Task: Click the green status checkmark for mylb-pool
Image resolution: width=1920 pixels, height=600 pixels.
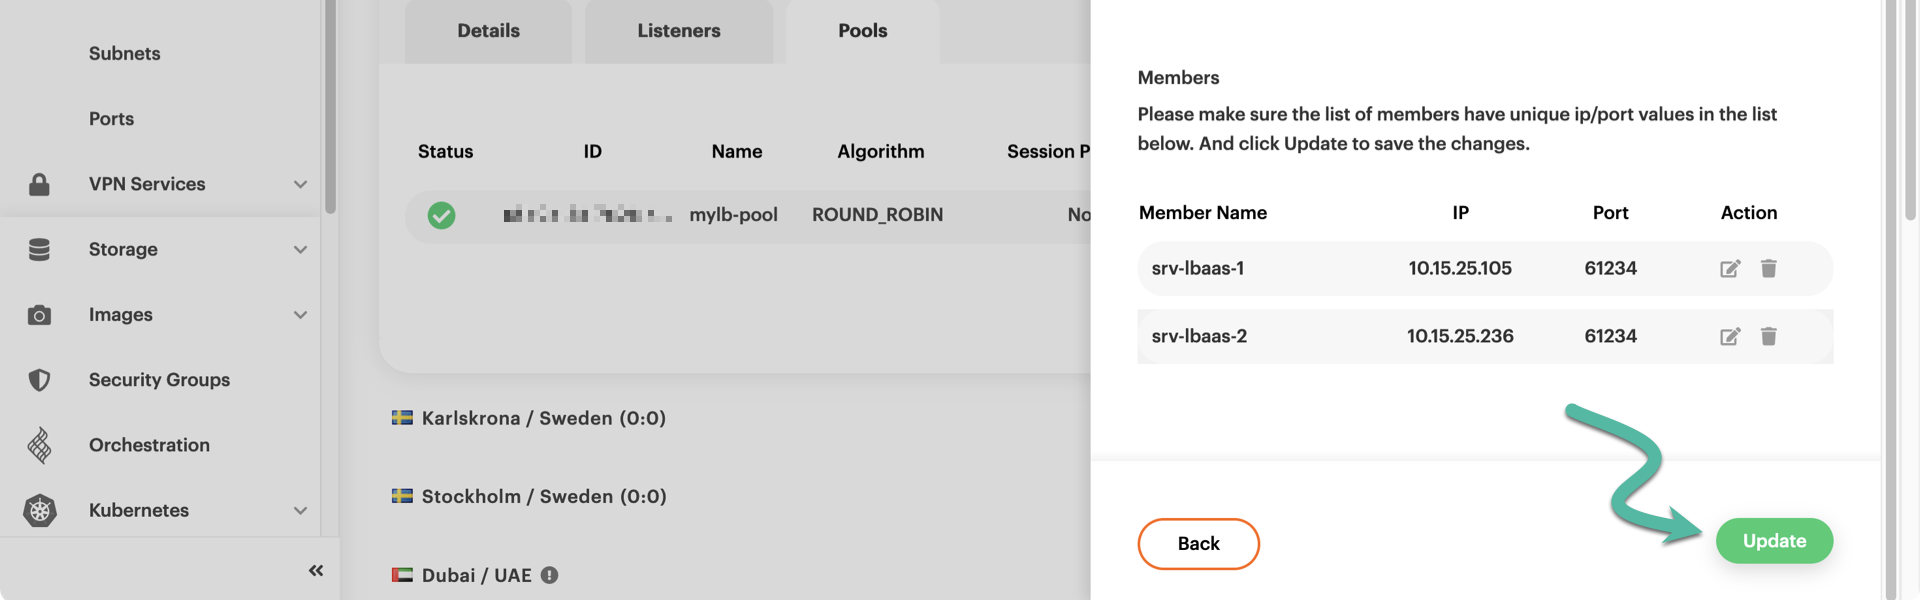Action: [x=441, y=215]
